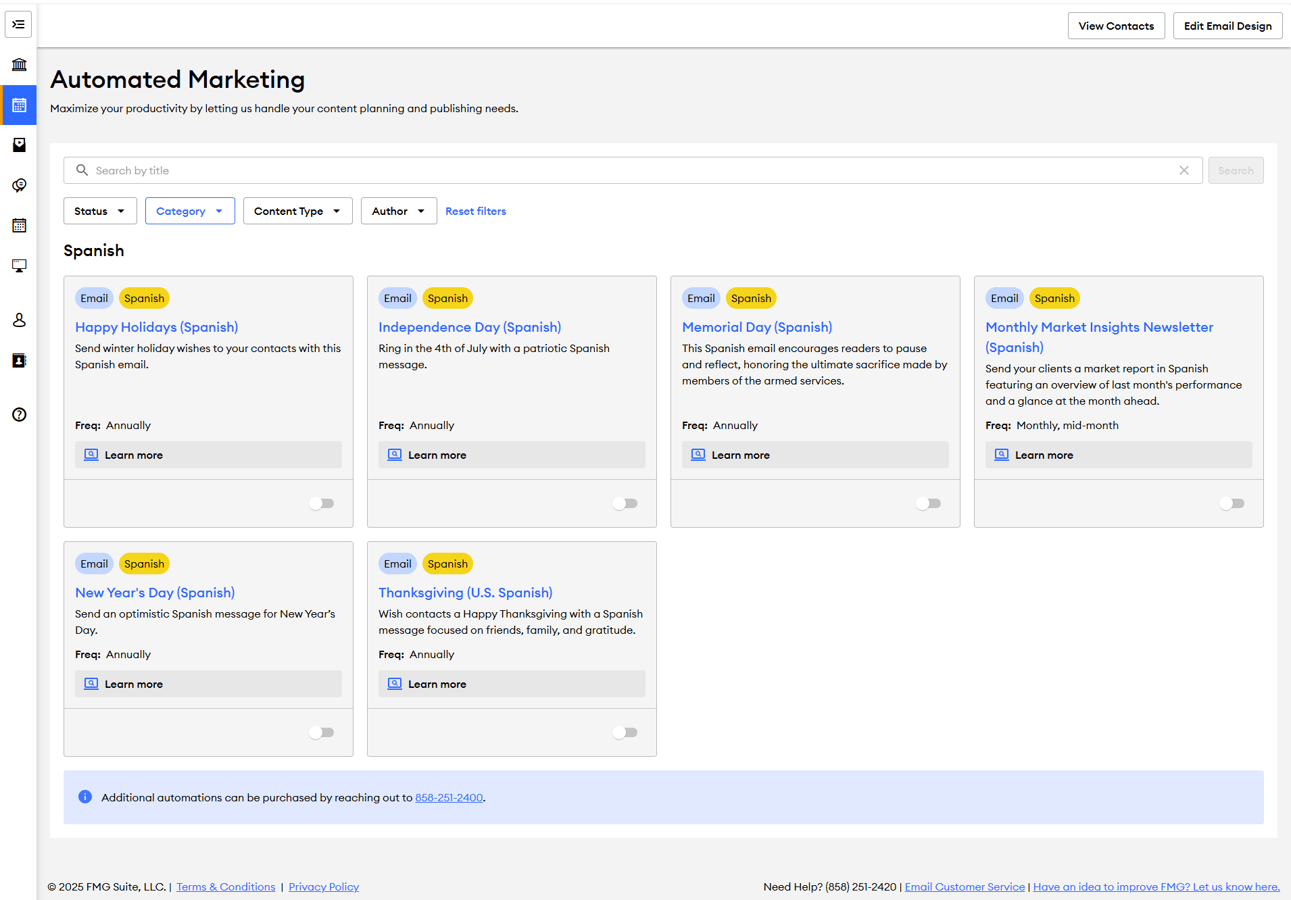Open the Content Type filter dropdown

pyautogui.click(x=297, y=211)
